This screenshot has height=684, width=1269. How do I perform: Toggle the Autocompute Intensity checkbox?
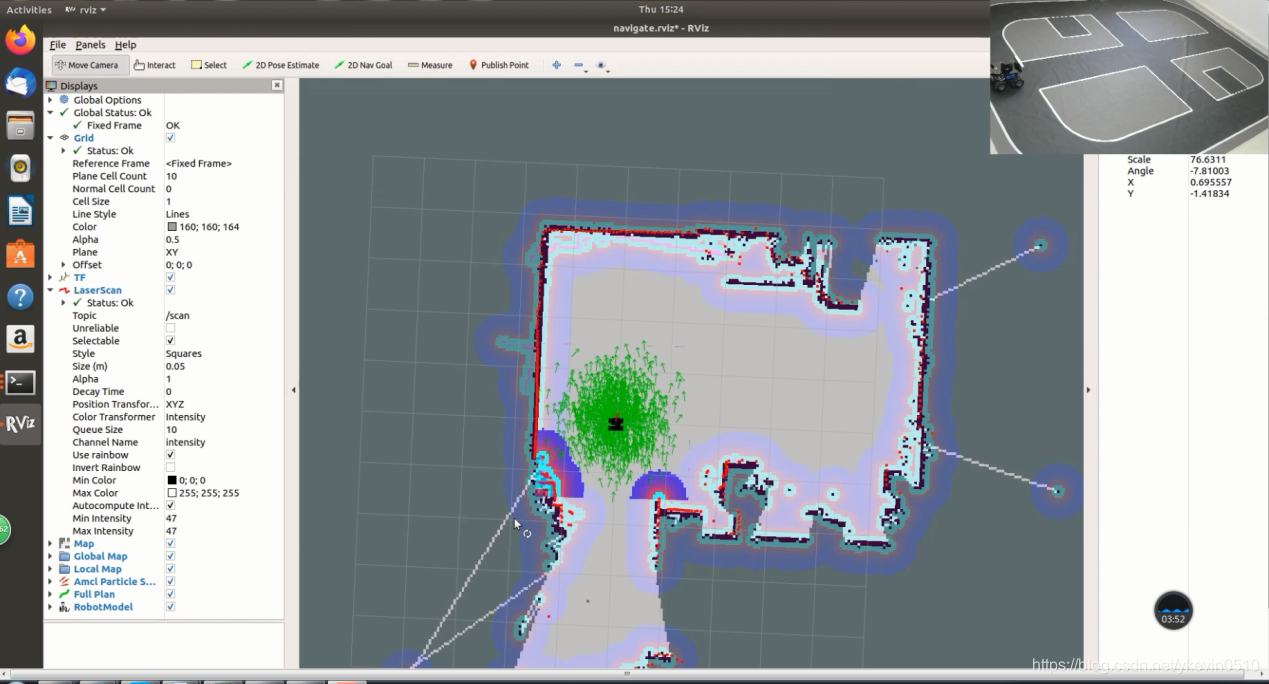170,505
